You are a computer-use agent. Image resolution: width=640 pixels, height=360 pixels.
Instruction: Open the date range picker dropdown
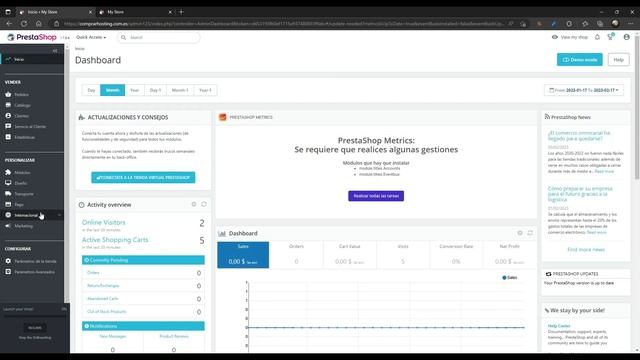[x=584, y=90]
